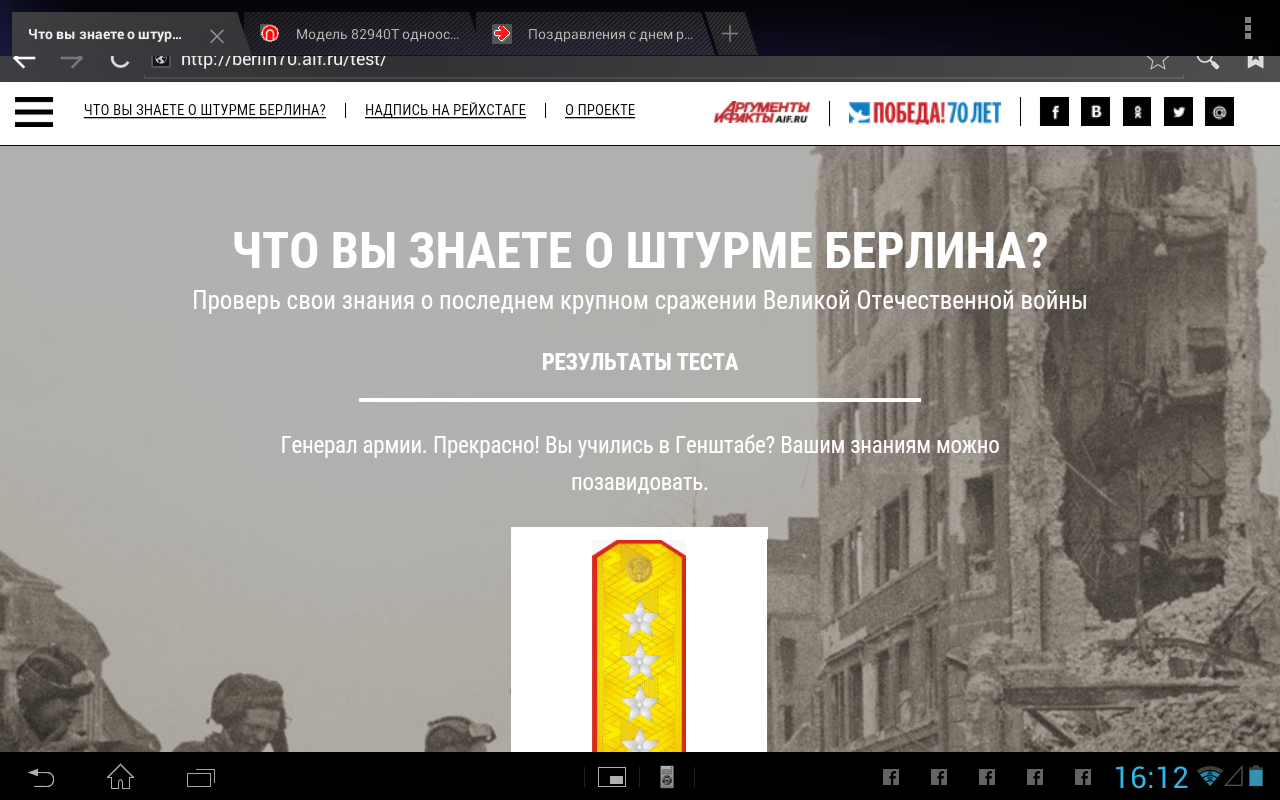Image resolution: width=1280 pixels, height=800 pixels.
Task: Switch to the 'Модель 82940Т' tab
Action: pyautogui.click(x=360, y=34)
